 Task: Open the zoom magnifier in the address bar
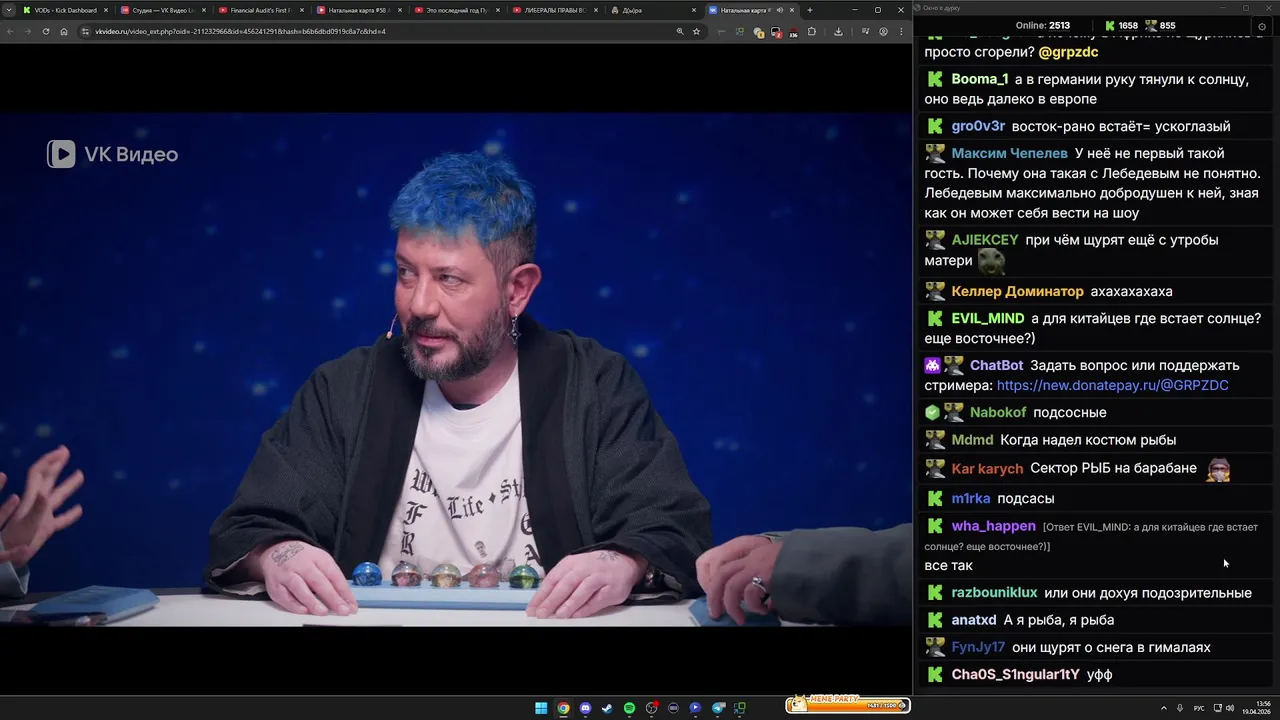pyautogui.click(x=680, y=31)
